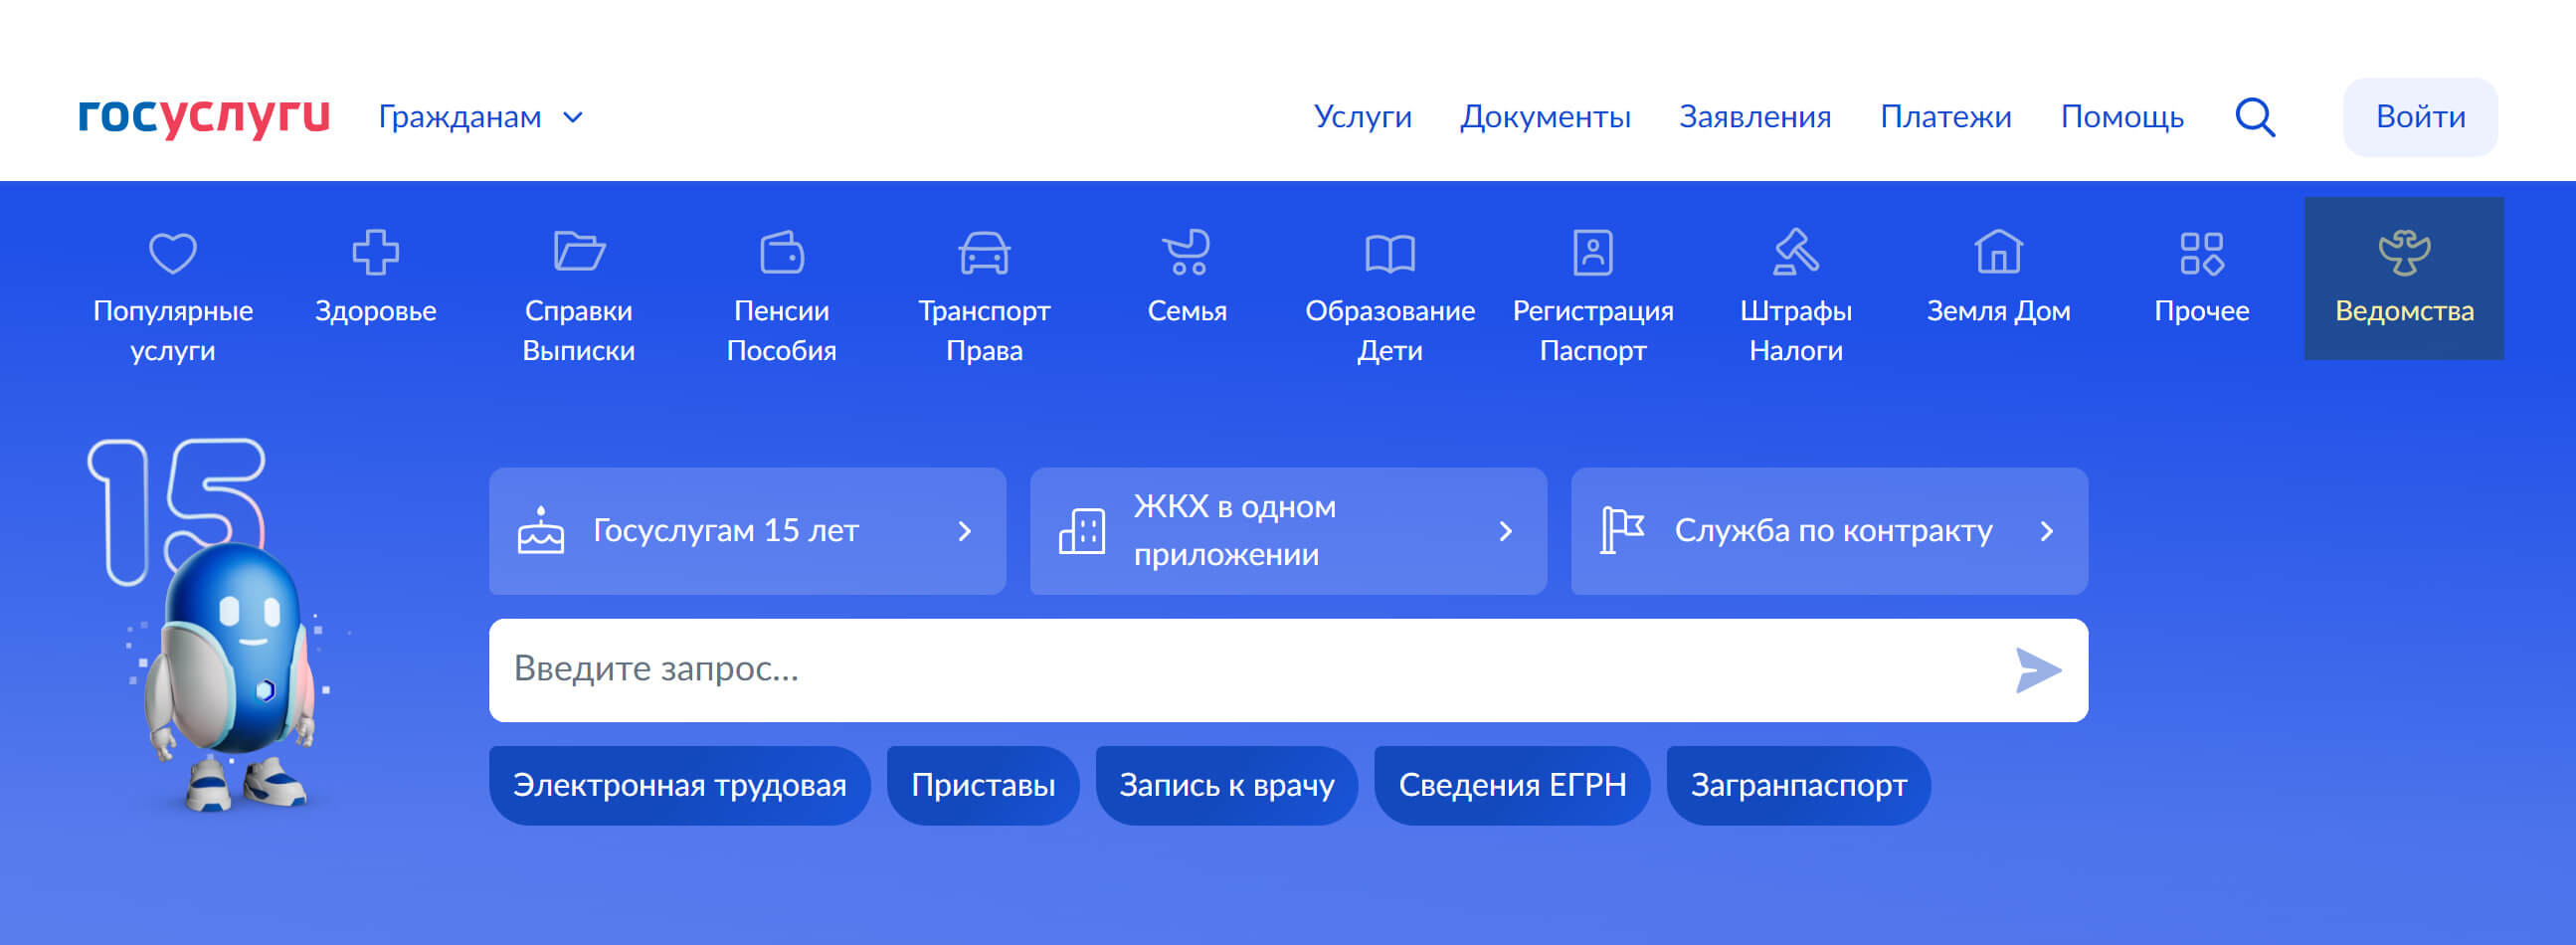This screenshot has height=945, width=2576.
Task: Click the Госуслуги logo
Action: [x=204, y=118]
